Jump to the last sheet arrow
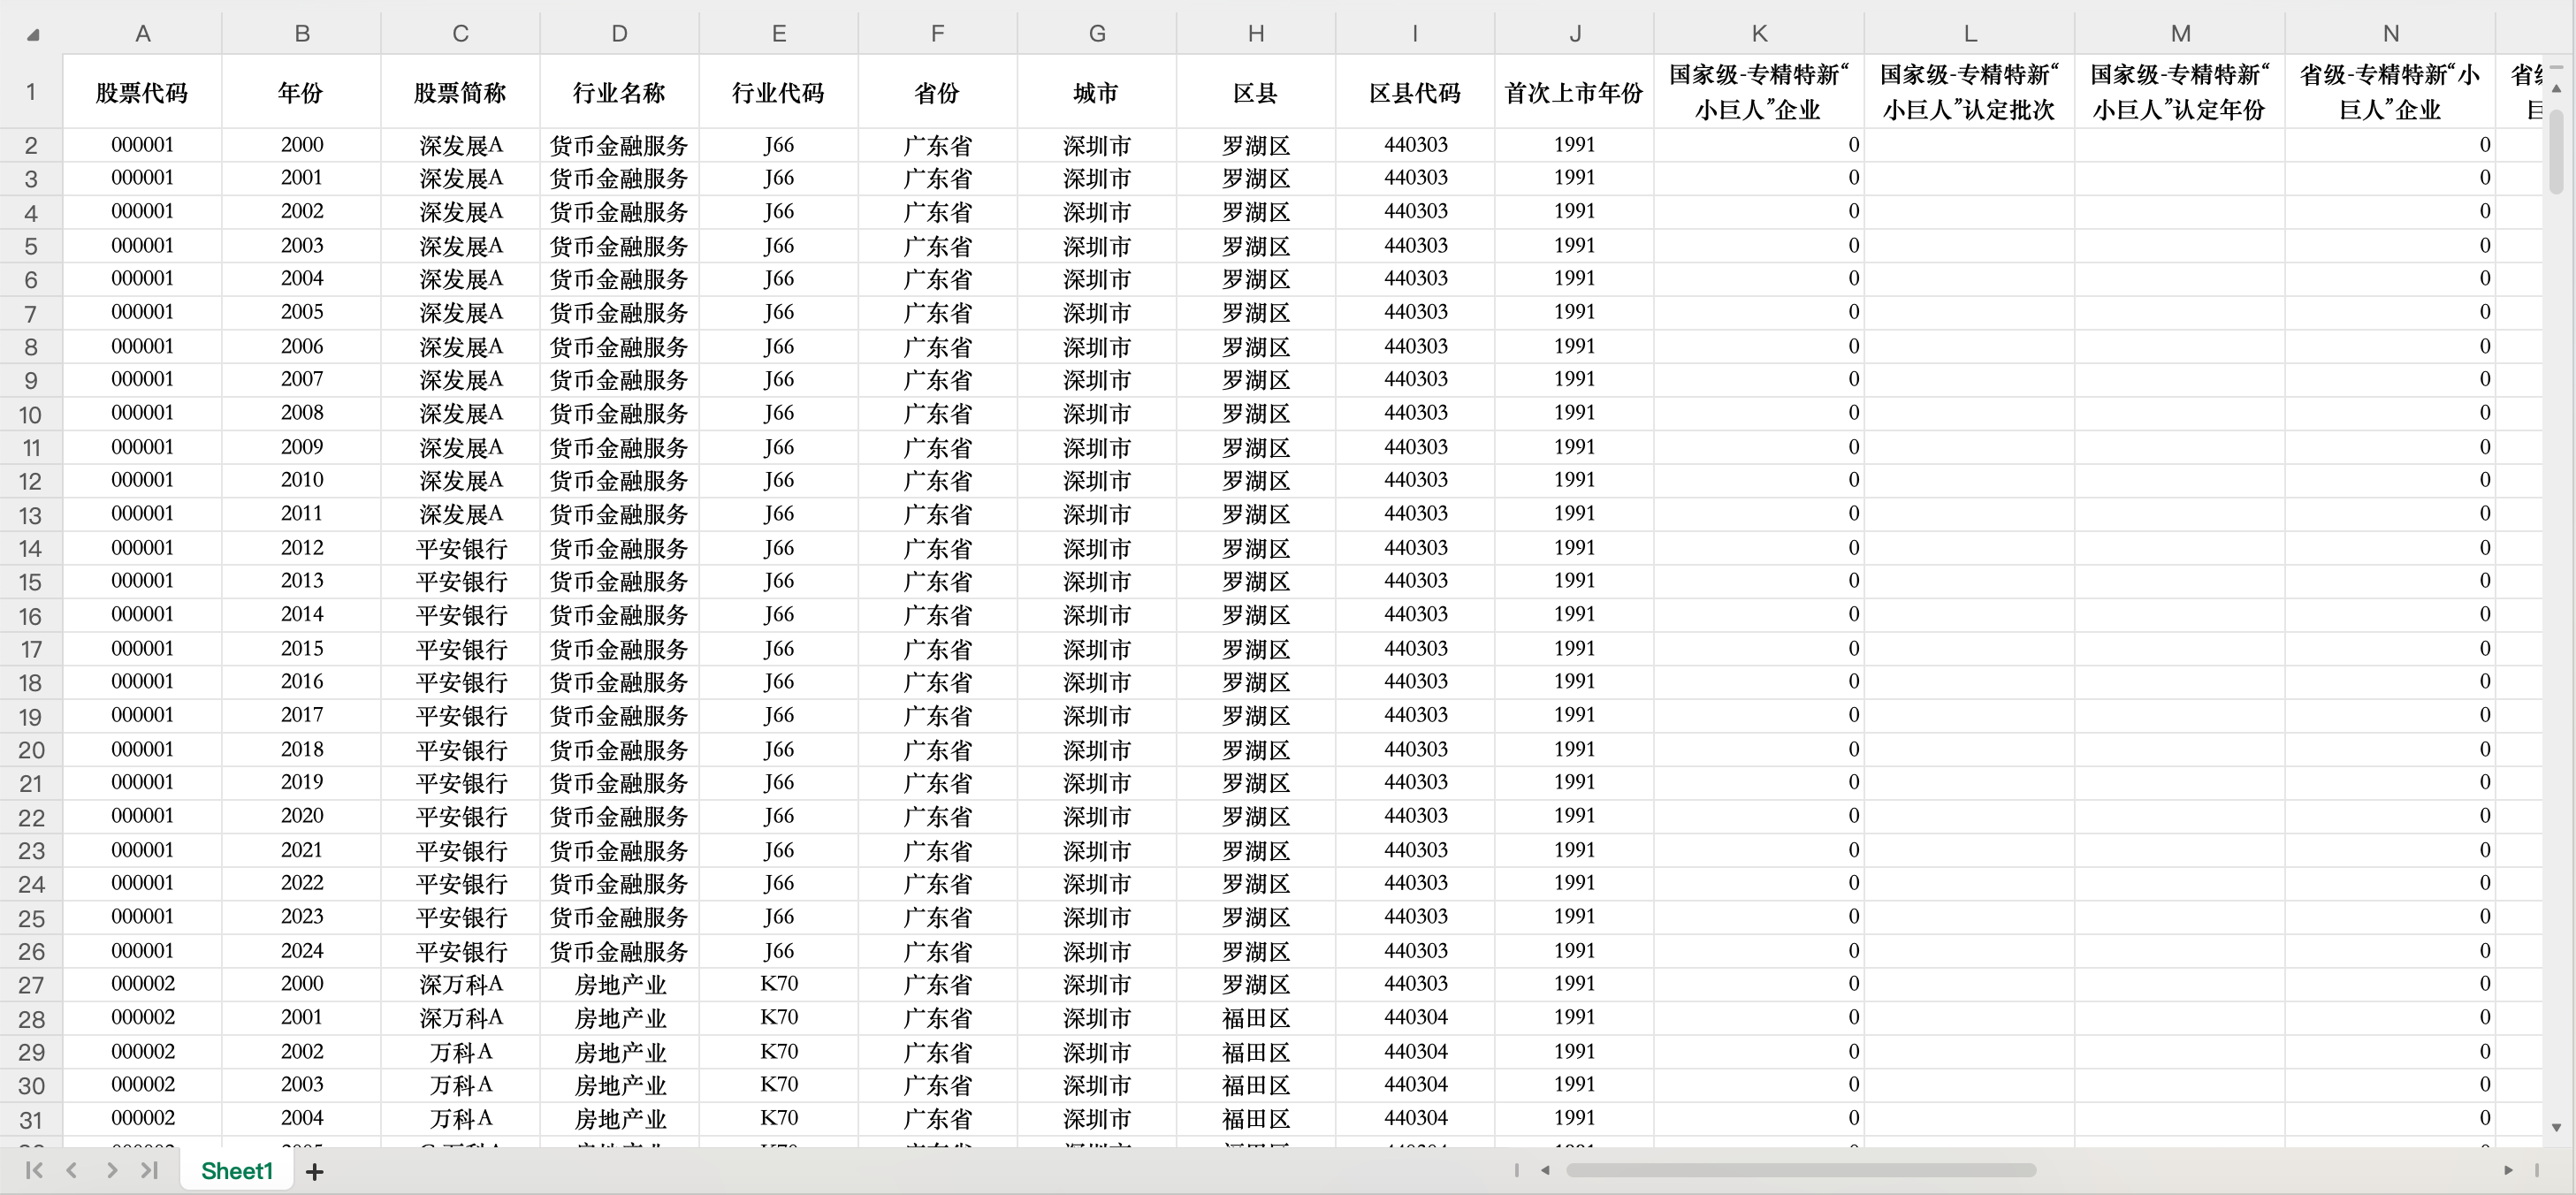Screen dimensions: 2576x1195 (x=149, y=1170)
